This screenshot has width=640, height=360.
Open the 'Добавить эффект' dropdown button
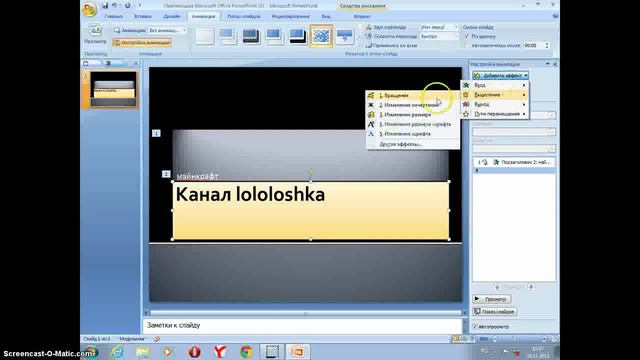(x=500, y=76)
